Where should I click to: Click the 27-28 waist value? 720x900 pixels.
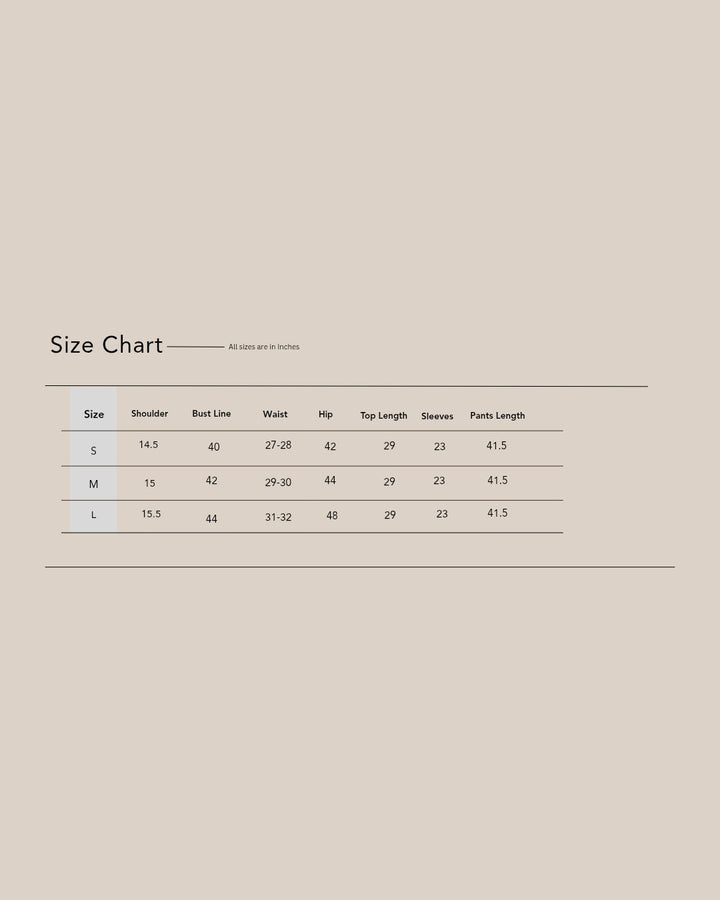click(278, 445)
